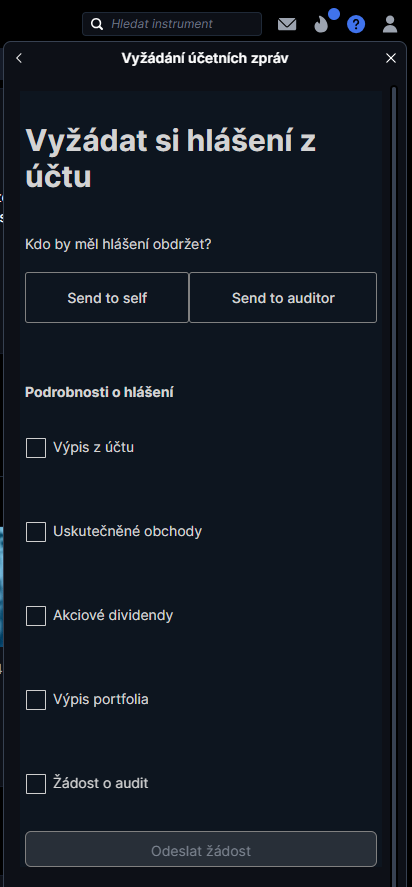Choose Send to auditor option
The image size is (412, 887).
(x=283, y=298)
